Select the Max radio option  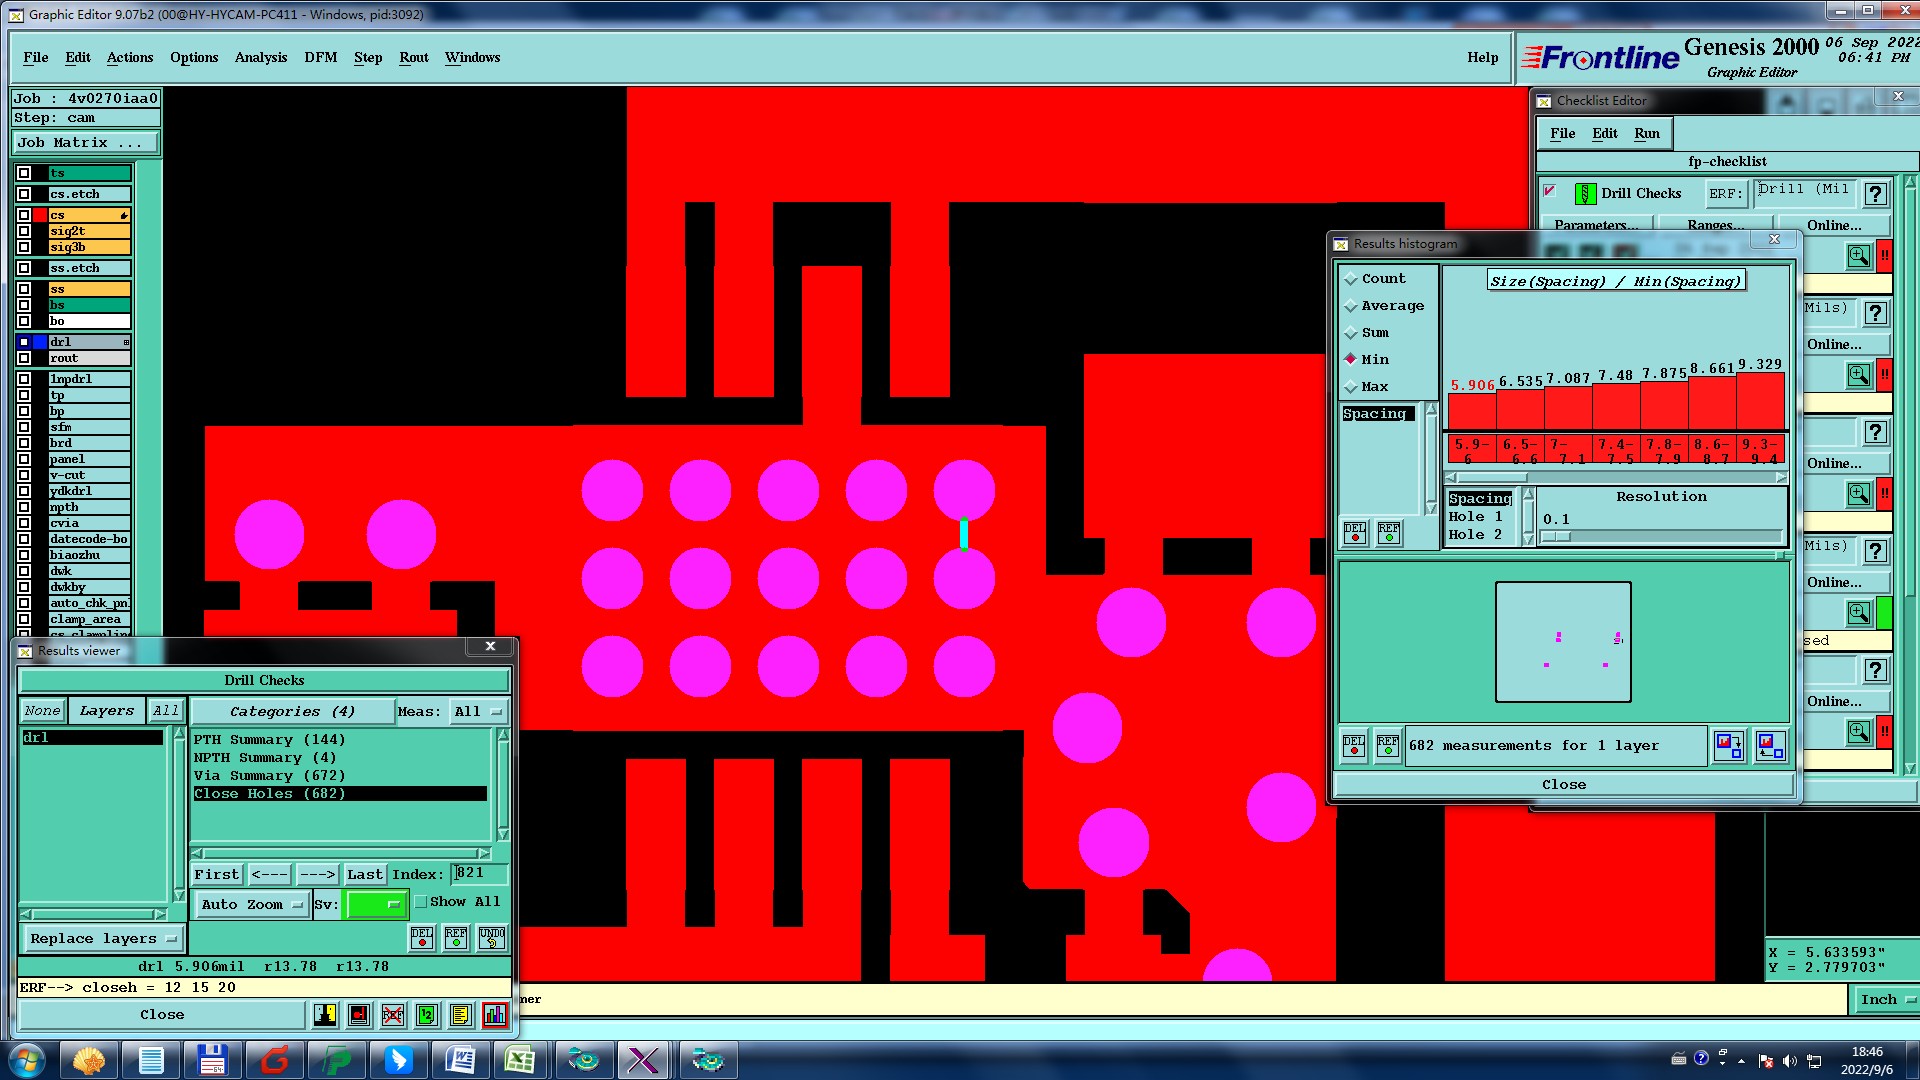pos(1351,387)
